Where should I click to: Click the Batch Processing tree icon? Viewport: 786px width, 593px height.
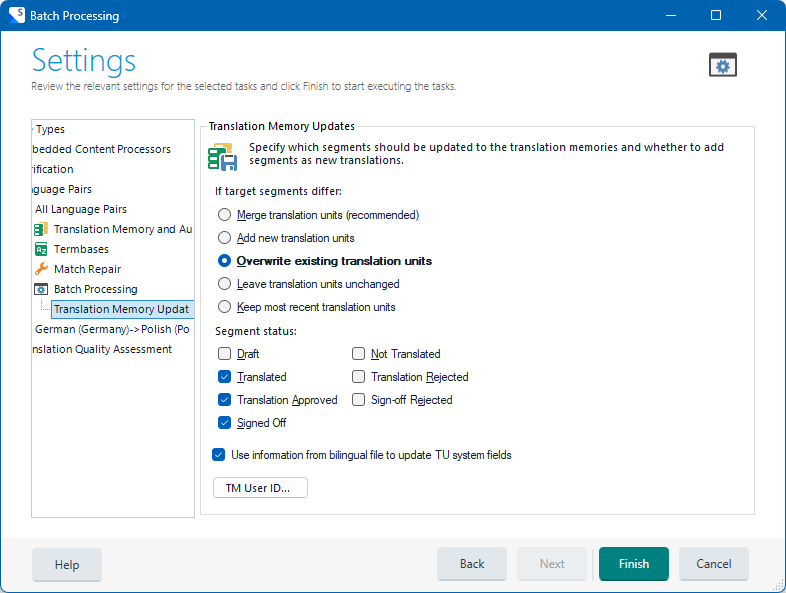click(41, 289)
